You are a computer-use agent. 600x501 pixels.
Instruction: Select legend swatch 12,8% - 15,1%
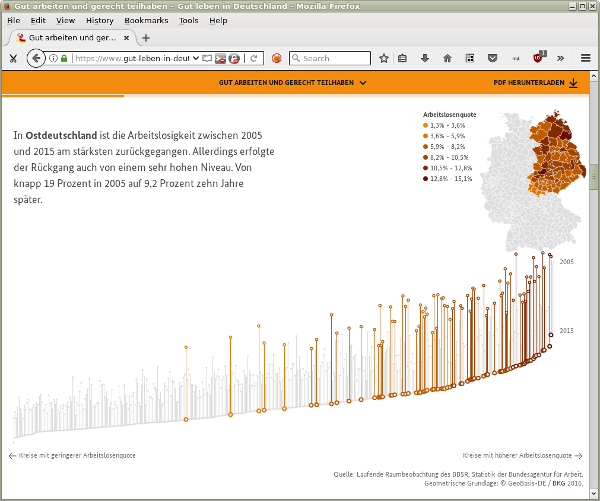coord(425,179)
